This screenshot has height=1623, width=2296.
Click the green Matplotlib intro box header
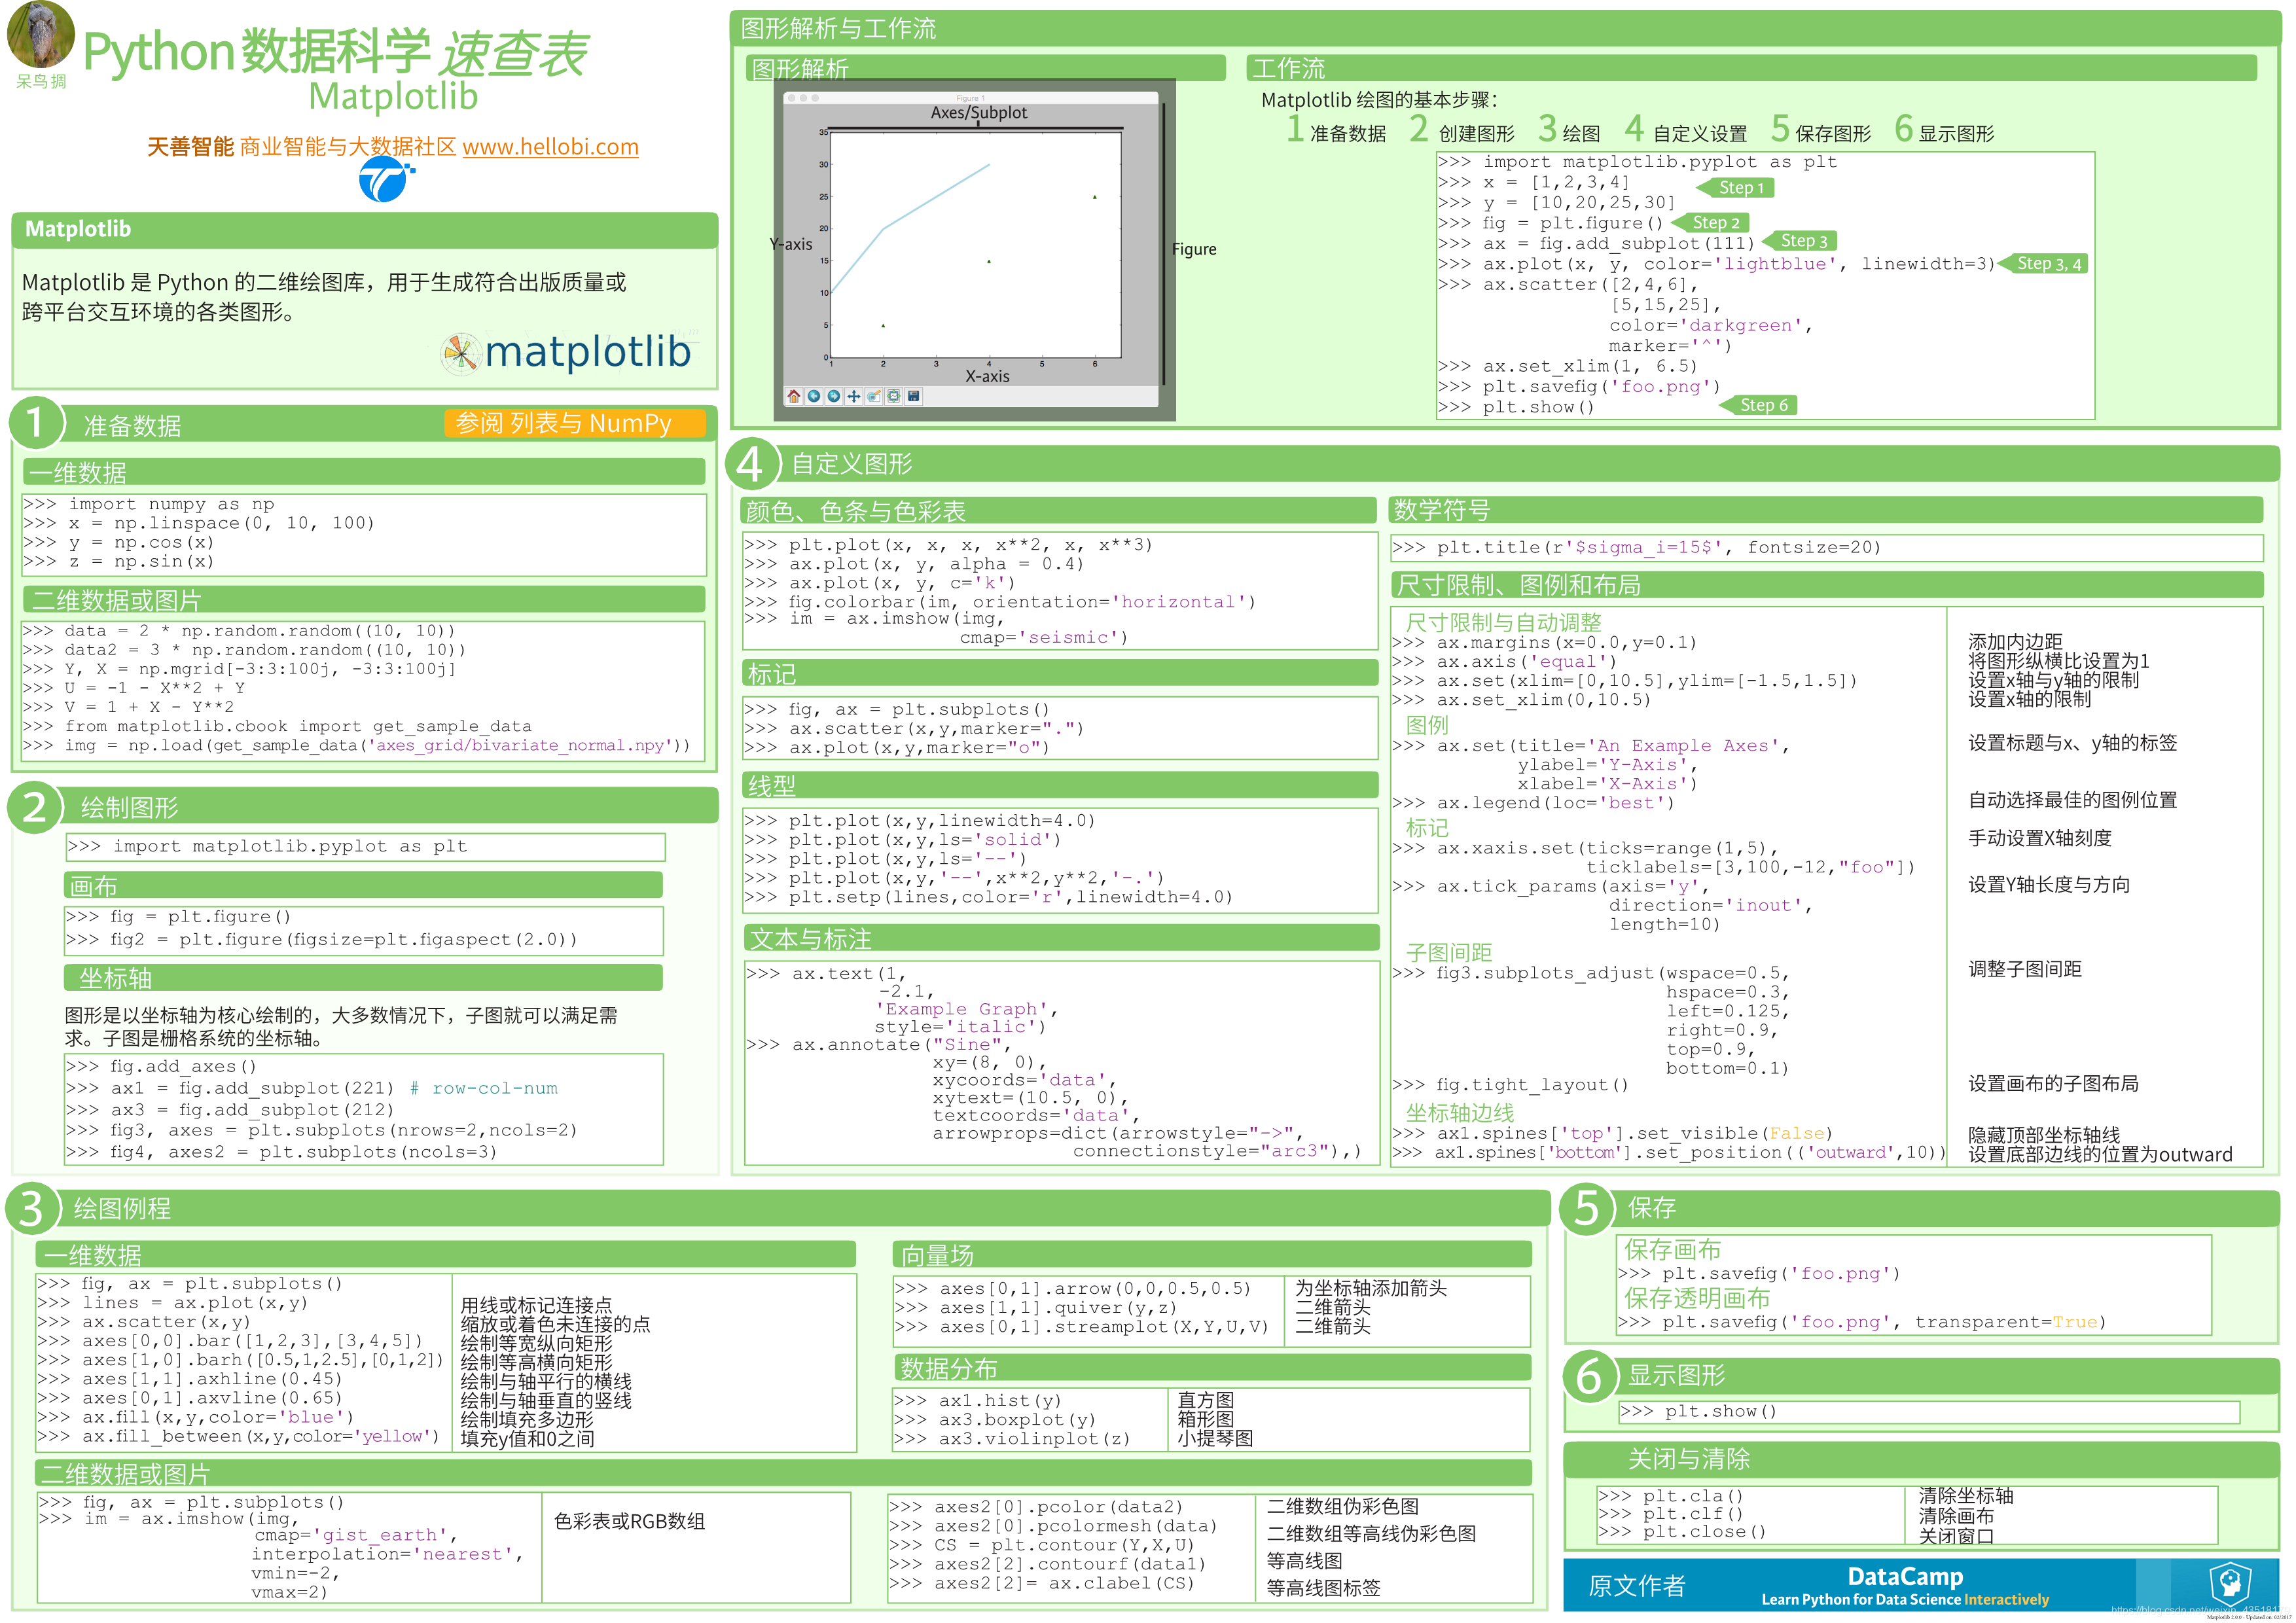365,229
